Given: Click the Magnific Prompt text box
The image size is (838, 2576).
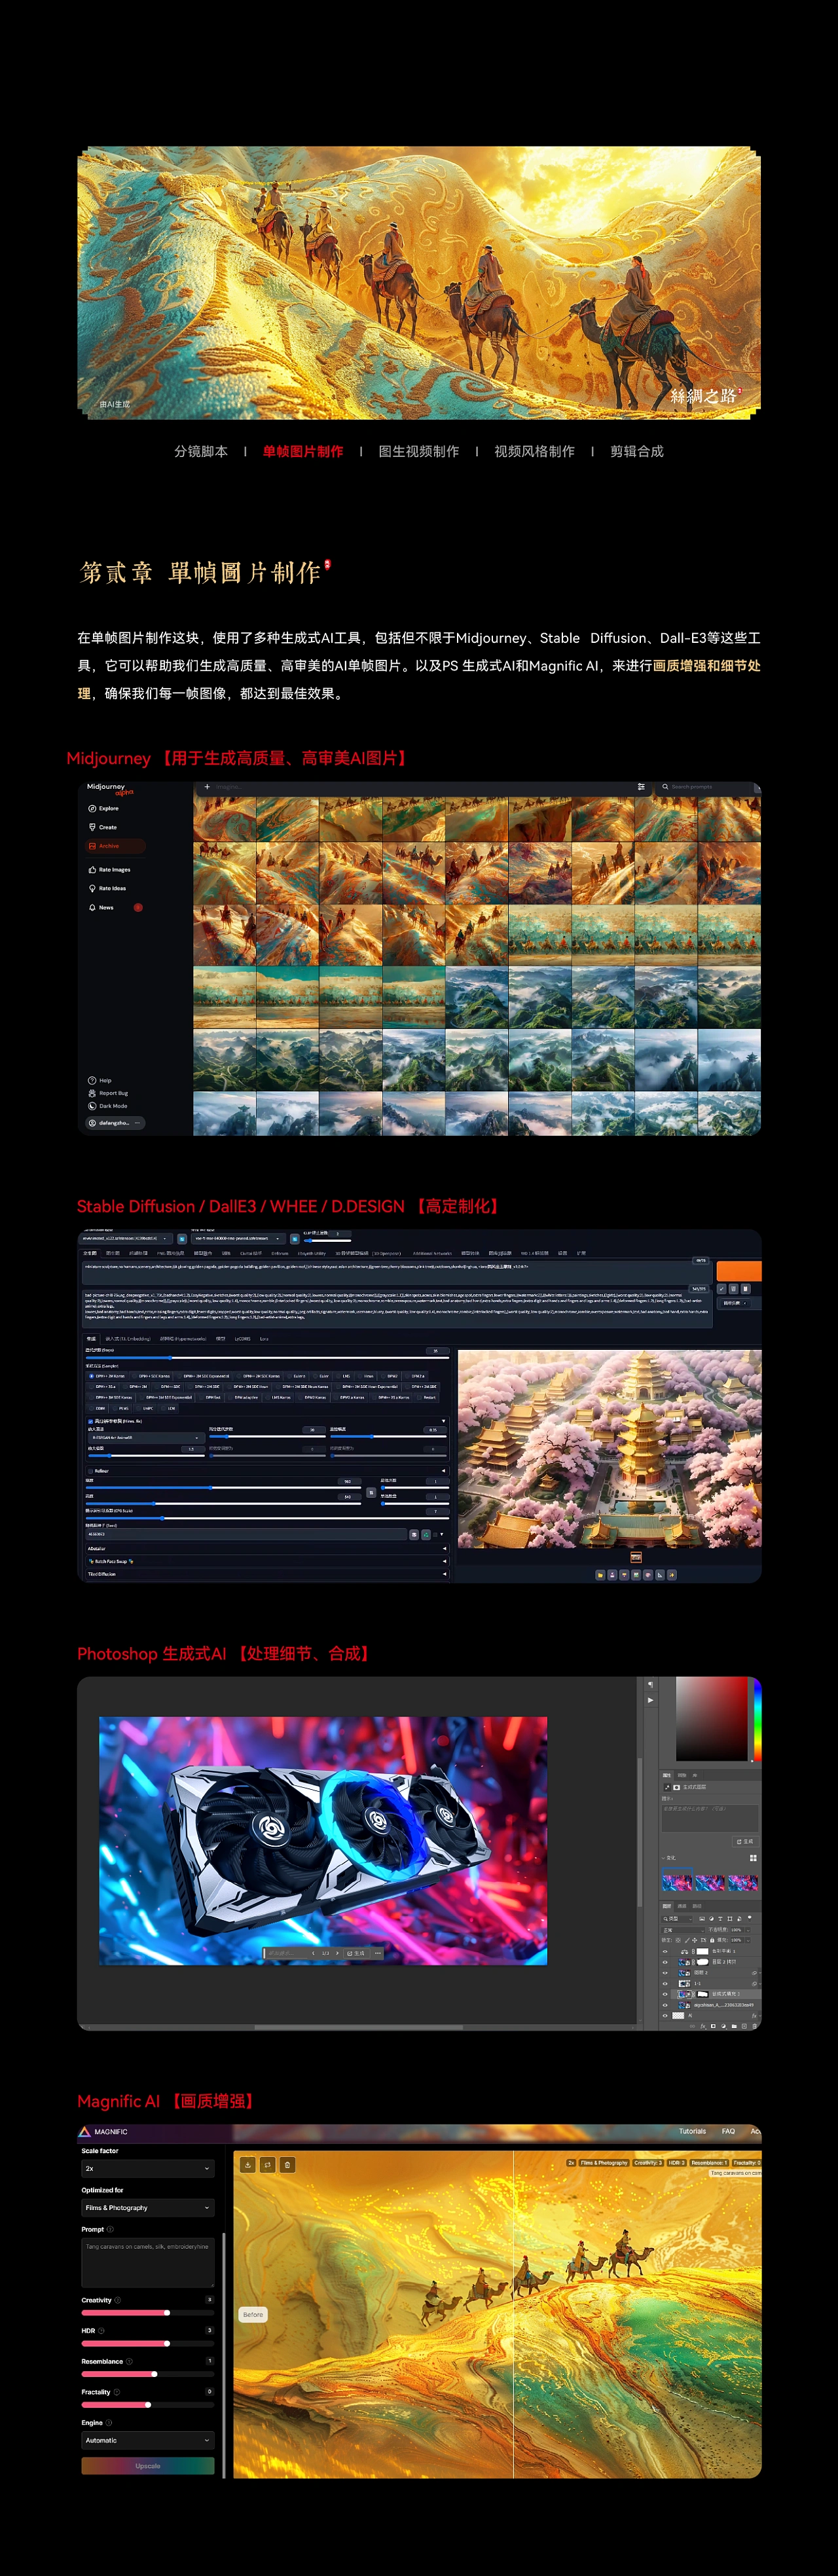Looking at the screenshot, I should click(148, 2262).
